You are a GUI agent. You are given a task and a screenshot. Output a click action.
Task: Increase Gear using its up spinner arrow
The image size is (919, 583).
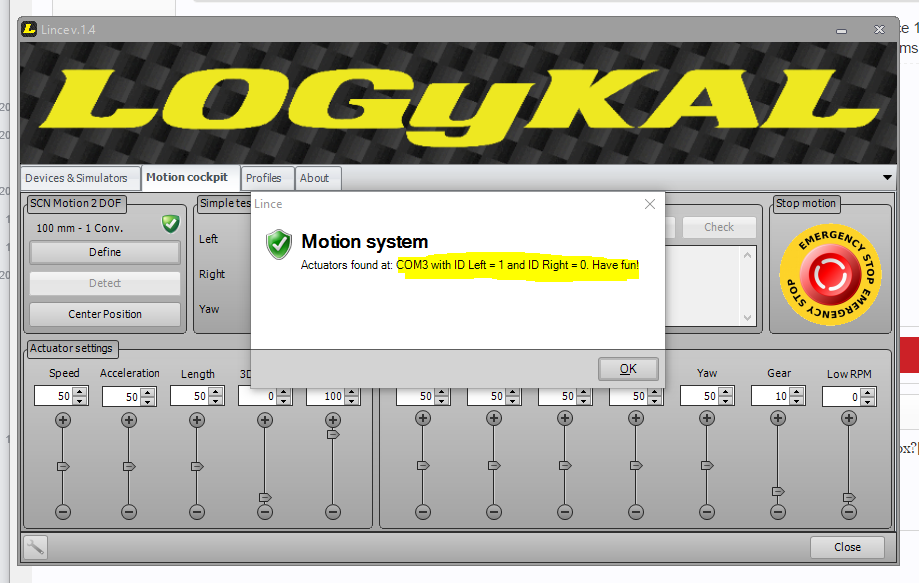tap(797, 392)
